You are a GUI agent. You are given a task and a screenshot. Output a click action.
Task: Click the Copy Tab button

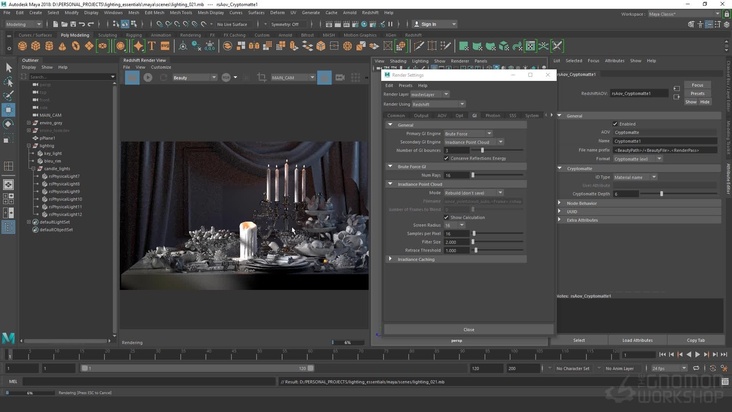(696, 340)
